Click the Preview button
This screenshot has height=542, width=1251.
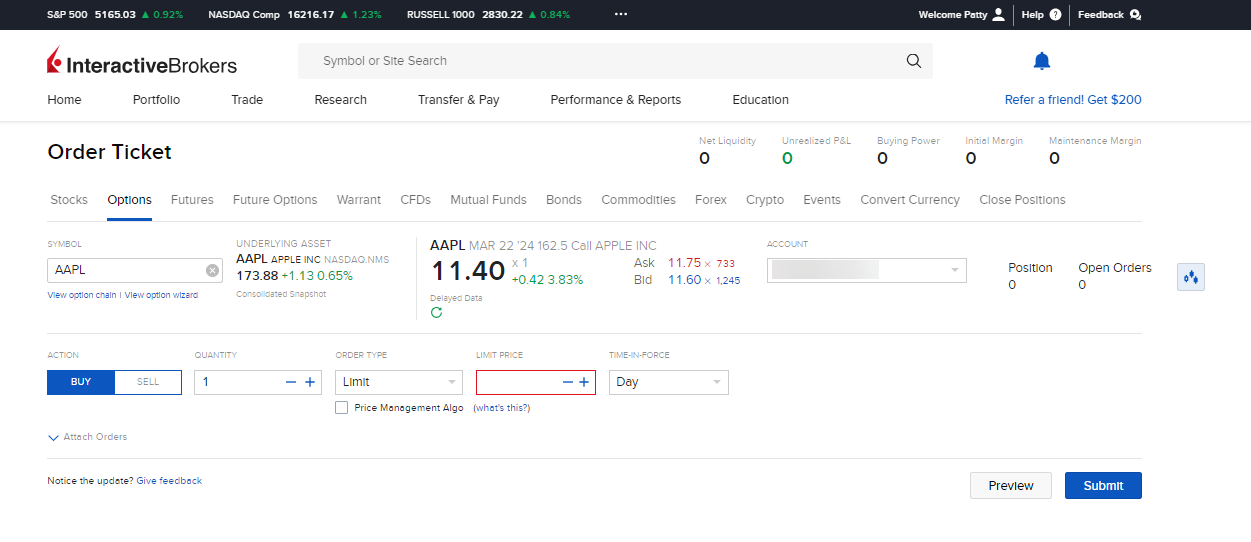pyautogui.click(x=1011, y=485)
